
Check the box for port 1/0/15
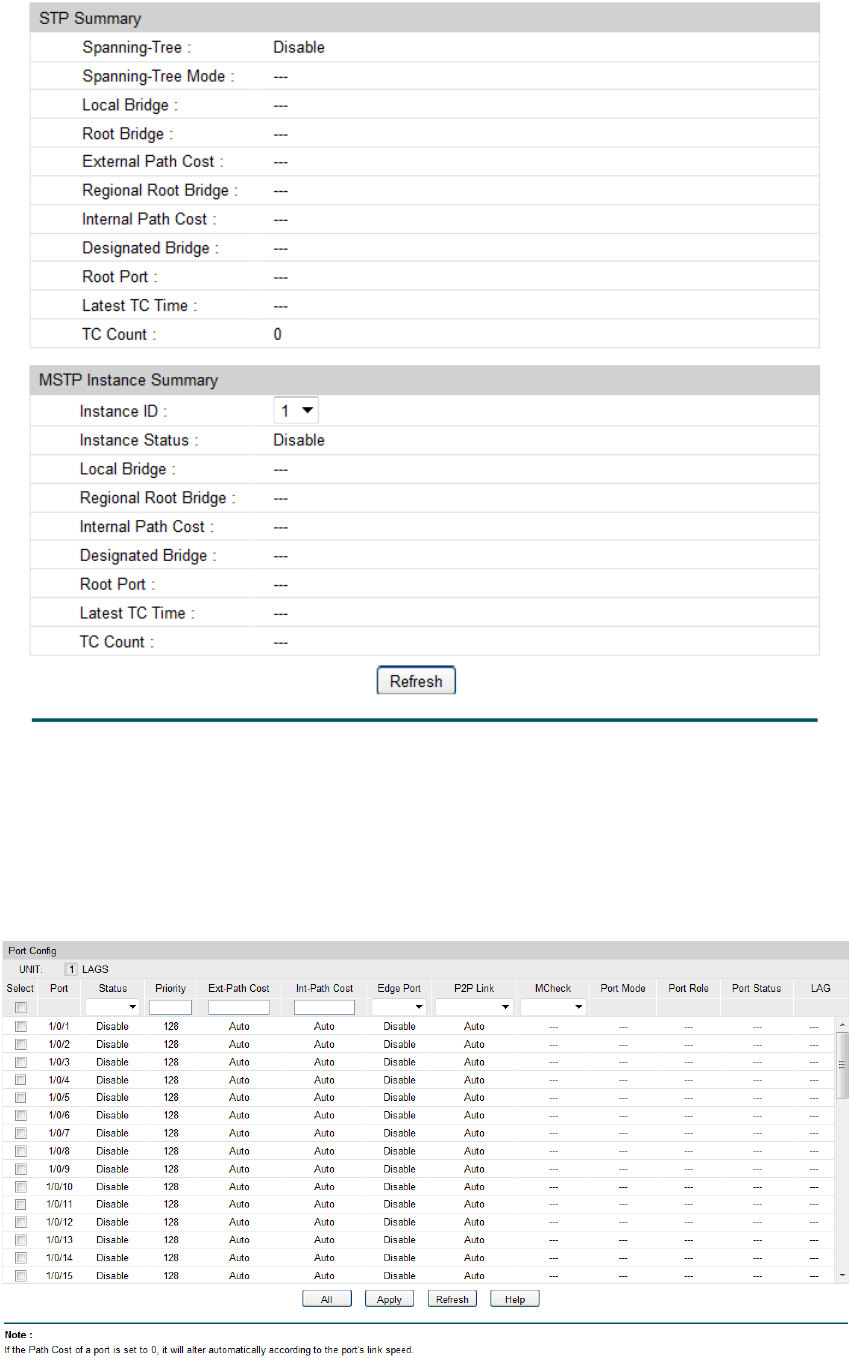20,1276
